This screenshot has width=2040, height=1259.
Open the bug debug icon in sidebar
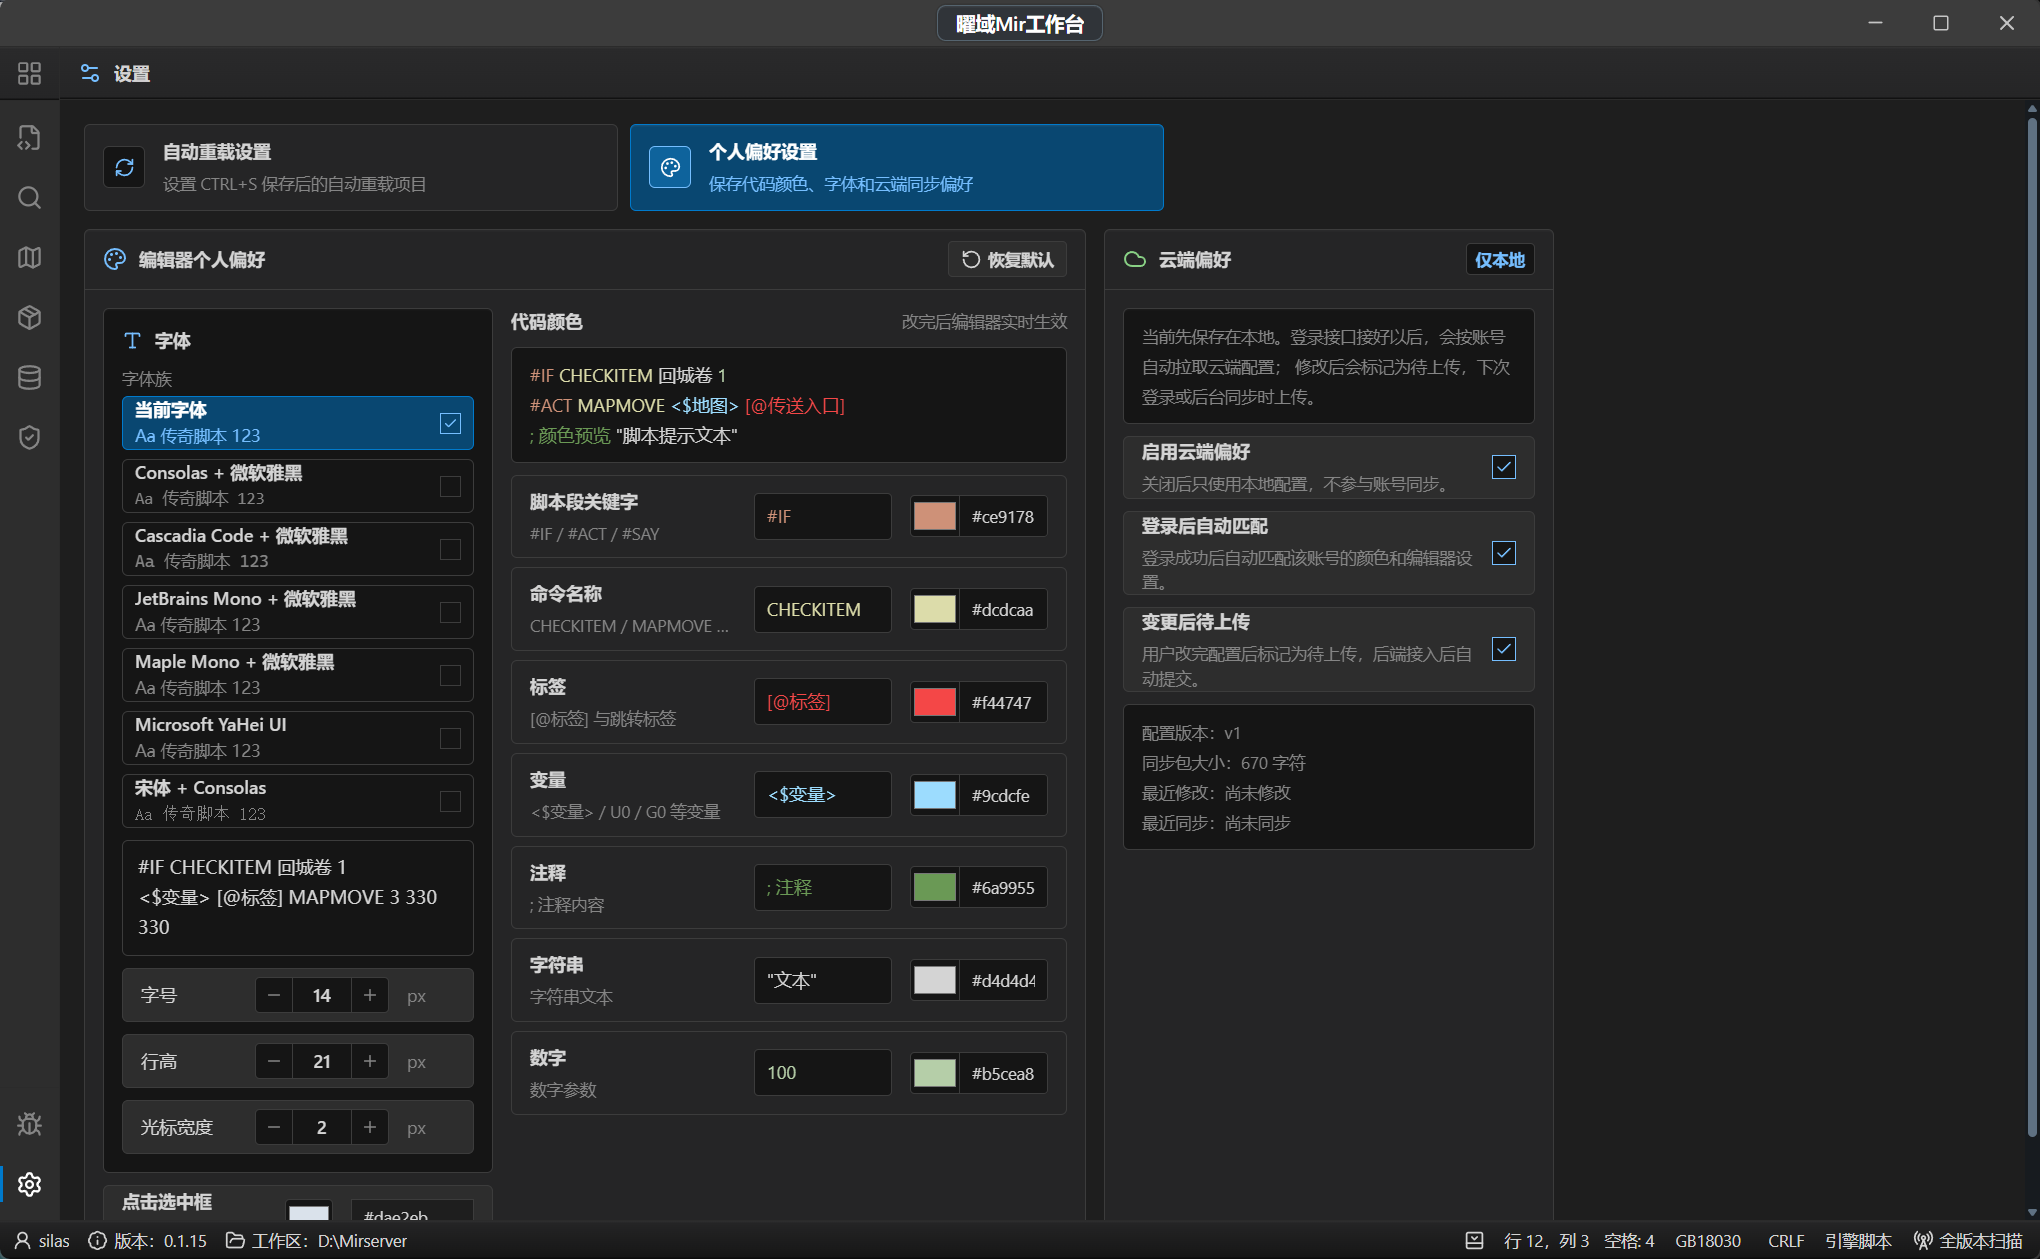29,1124
